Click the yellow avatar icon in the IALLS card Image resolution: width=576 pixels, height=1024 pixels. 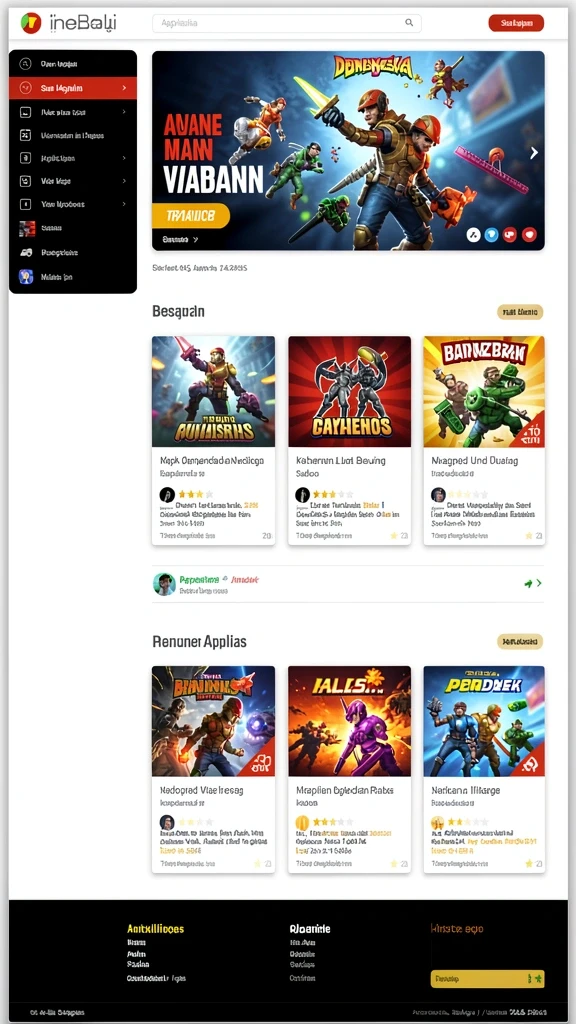302,822
